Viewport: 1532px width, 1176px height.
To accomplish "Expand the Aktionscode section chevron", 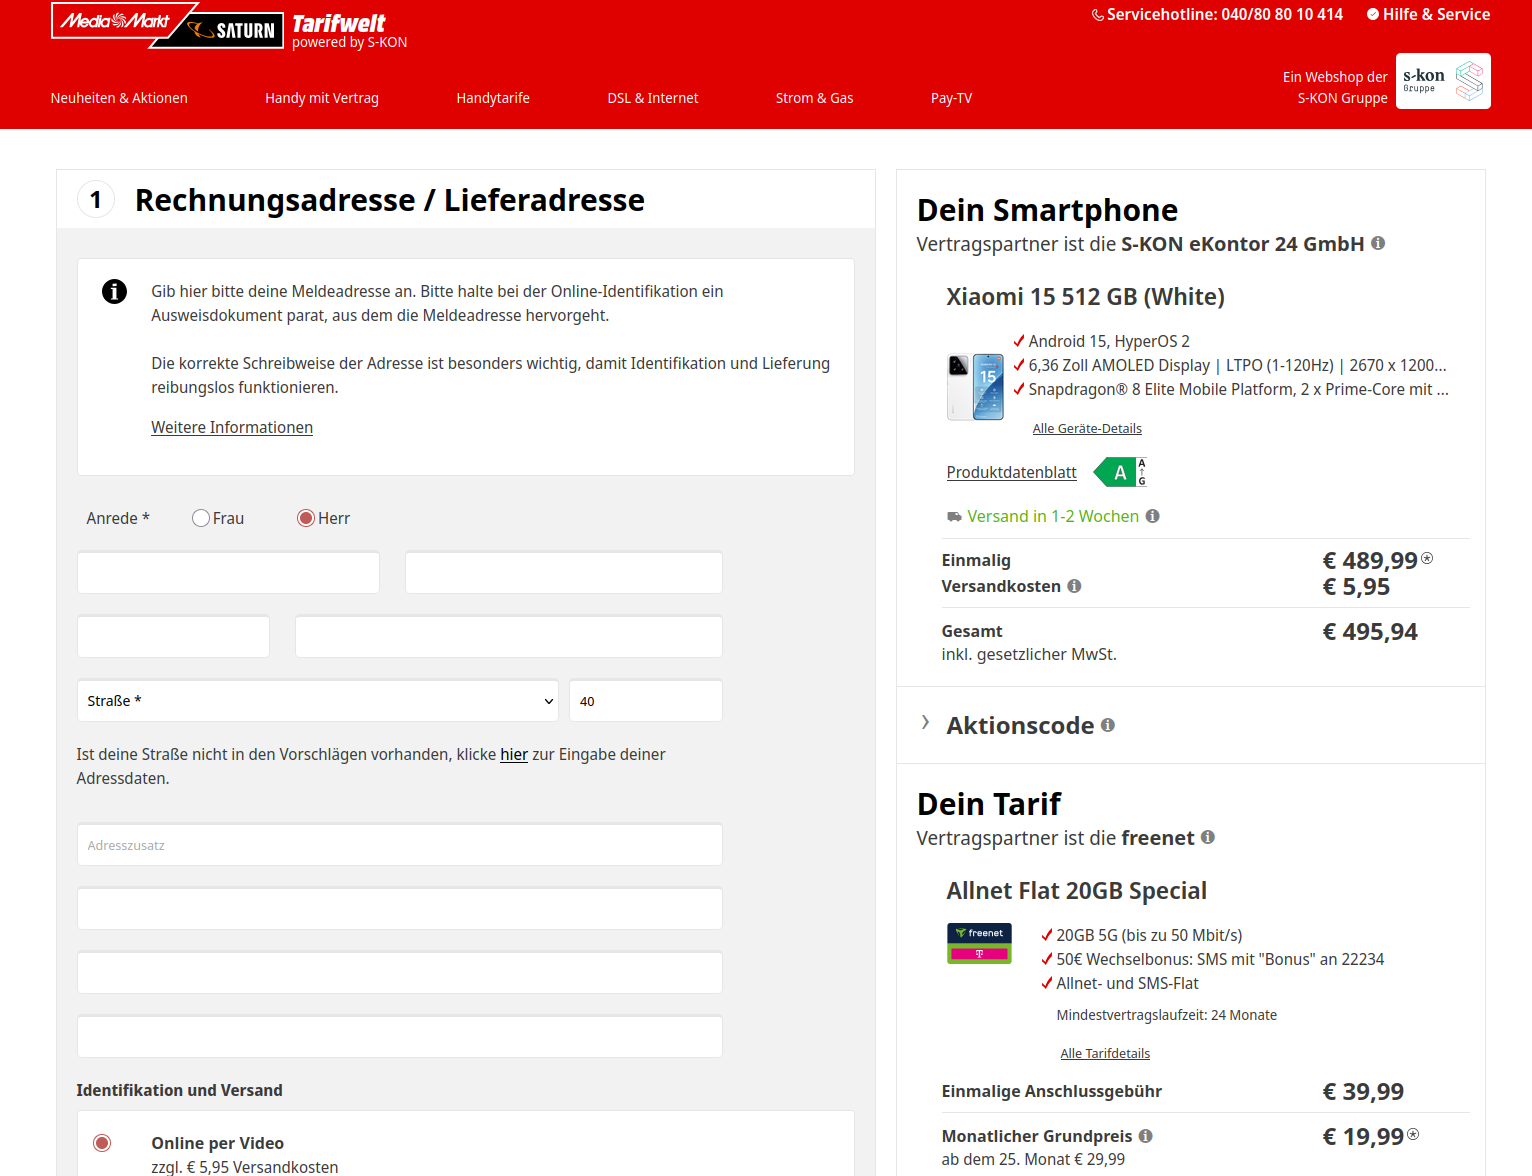I will [x=926, y=723].
